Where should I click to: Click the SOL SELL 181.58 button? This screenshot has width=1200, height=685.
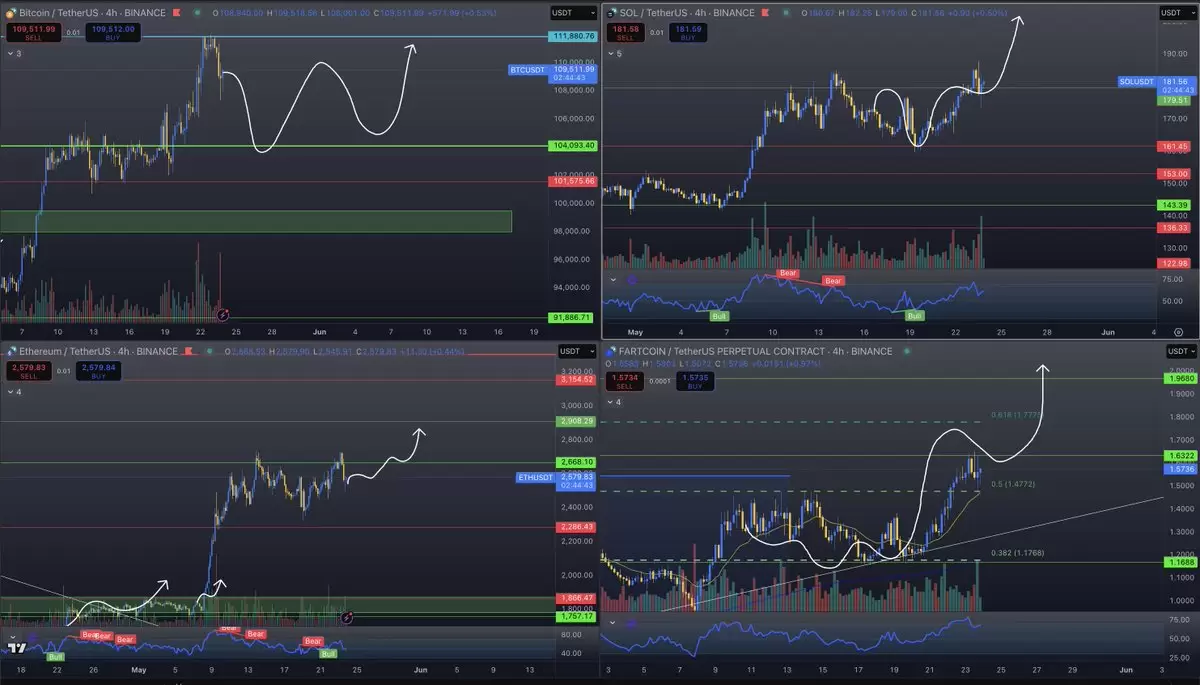click(x=624, y=31)
